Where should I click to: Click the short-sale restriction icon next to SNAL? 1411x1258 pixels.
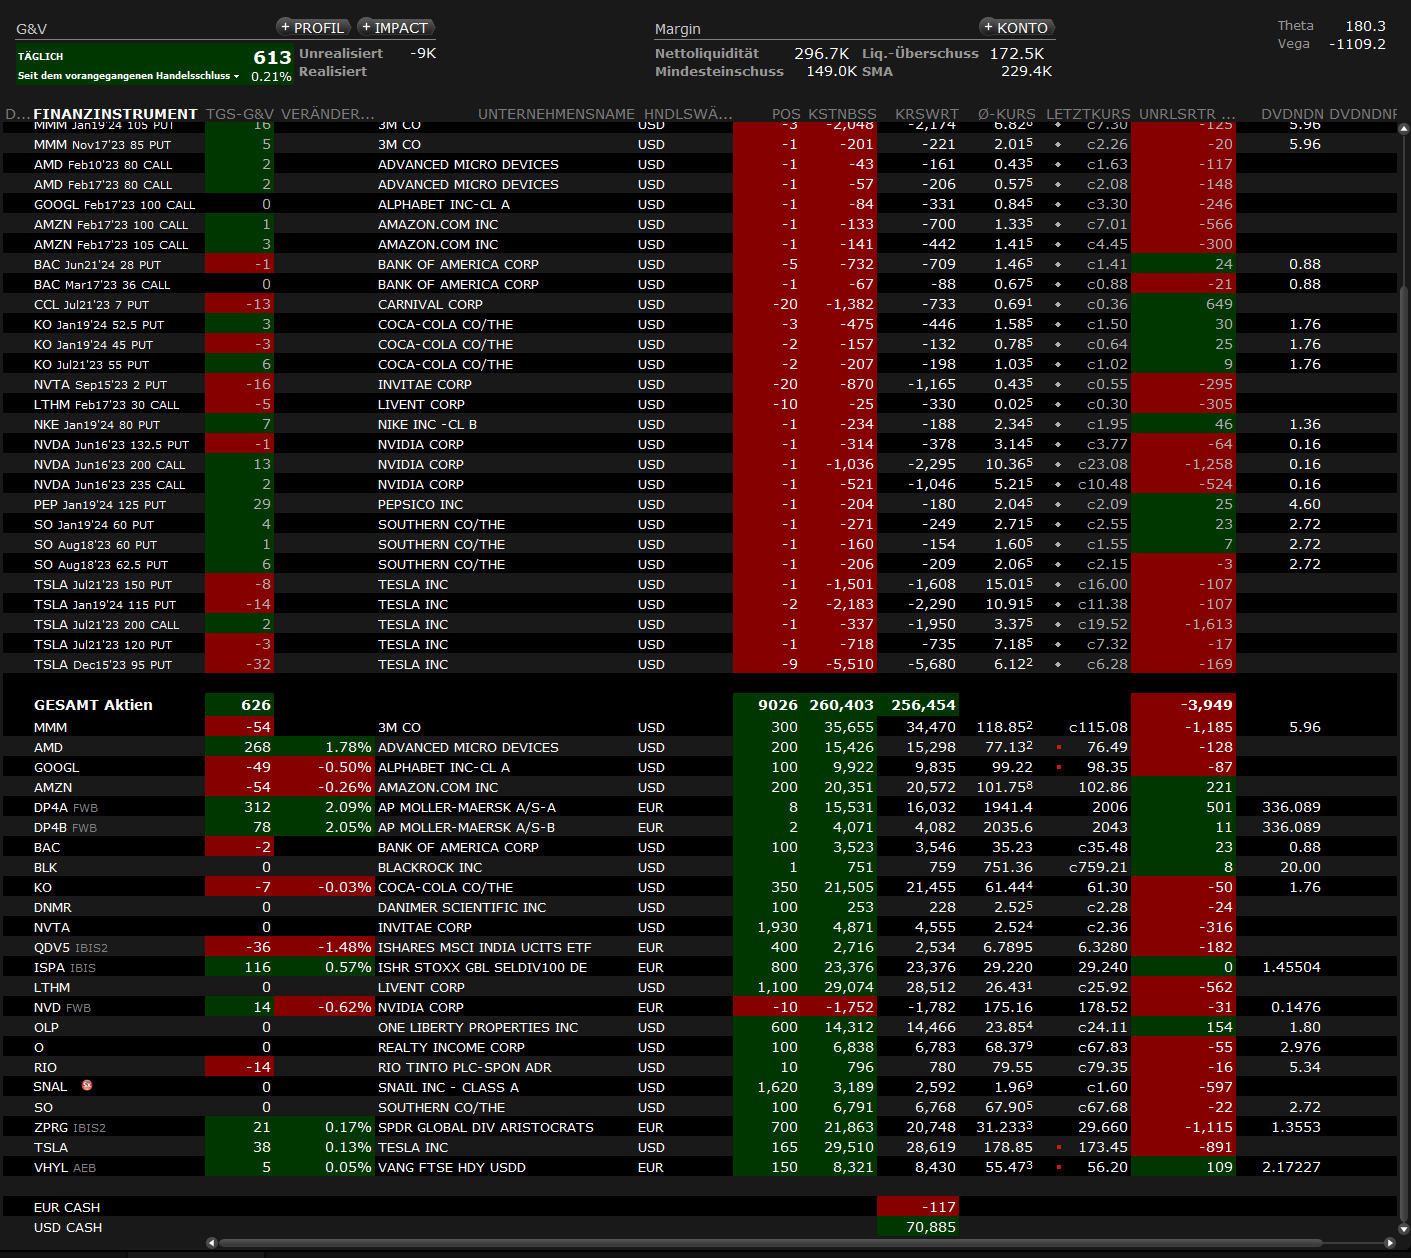click(x=87, y=1086)
